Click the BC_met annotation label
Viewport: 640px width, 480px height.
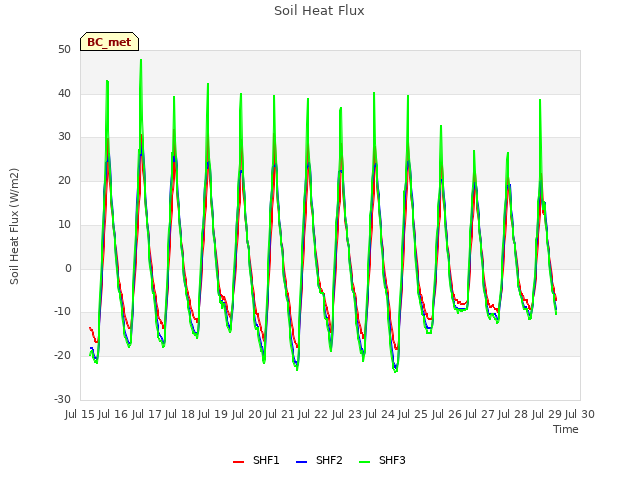click(x=109, y=42)
